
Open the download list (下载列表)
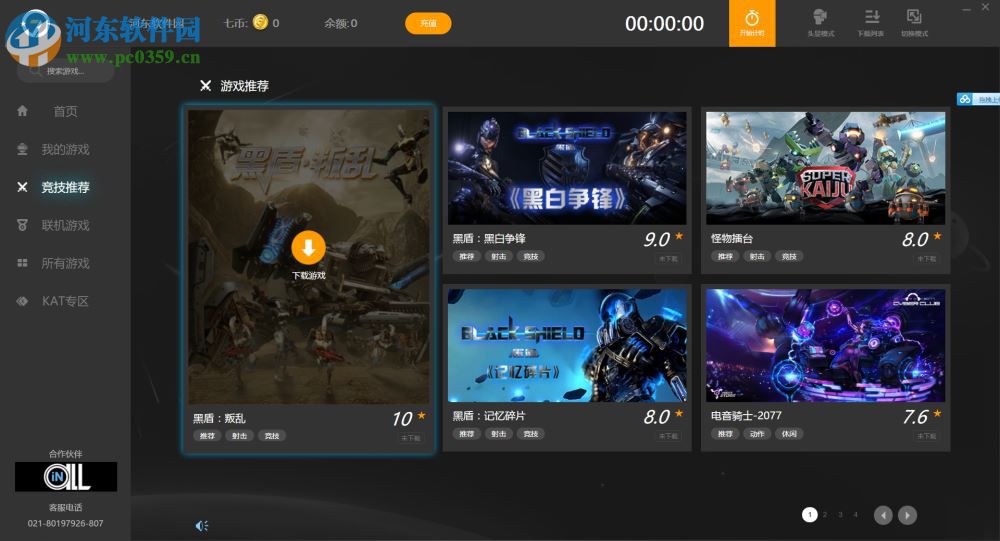tap(871, 22)
